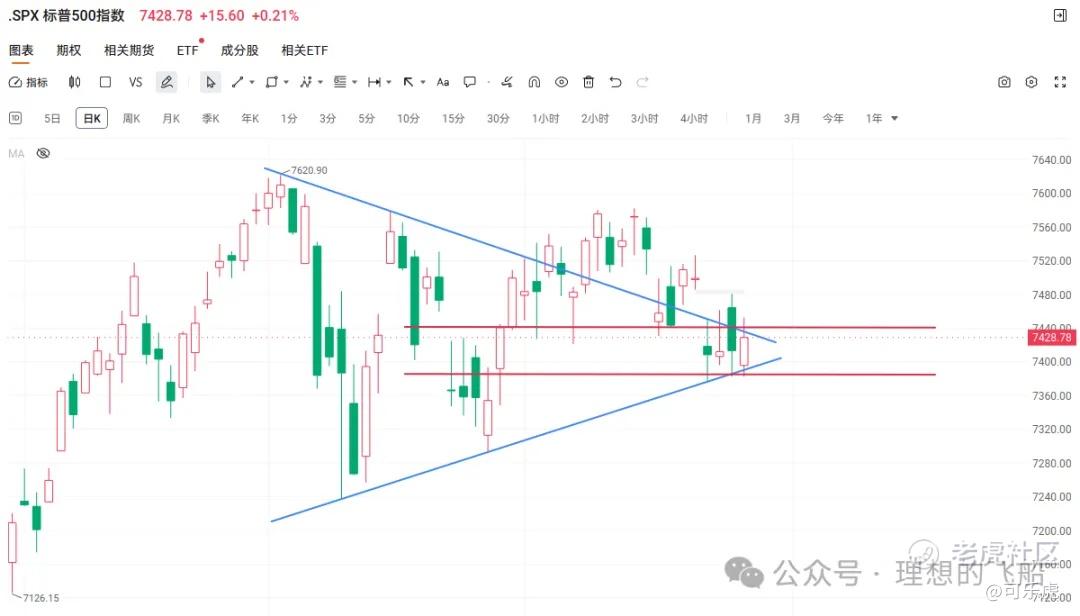Select the 周K timeframe
The width and height of the screenshot is (1080, 616).
tap(132, 119)
